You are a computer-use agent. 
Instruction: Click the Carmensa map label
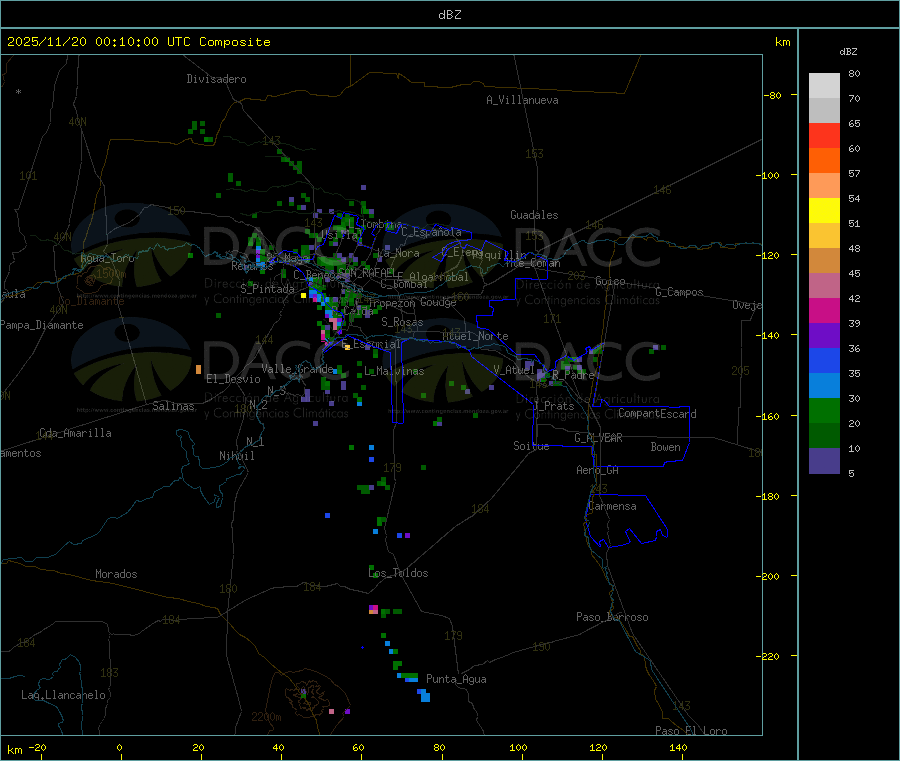pyautogui.click(x=612, y=506)
